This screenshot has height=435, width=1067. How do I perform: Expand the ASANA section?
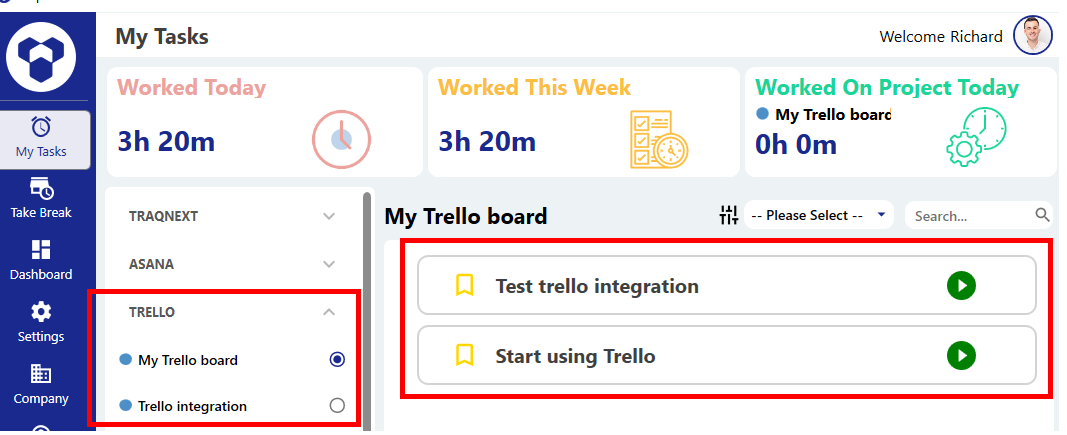click(329, 264)
